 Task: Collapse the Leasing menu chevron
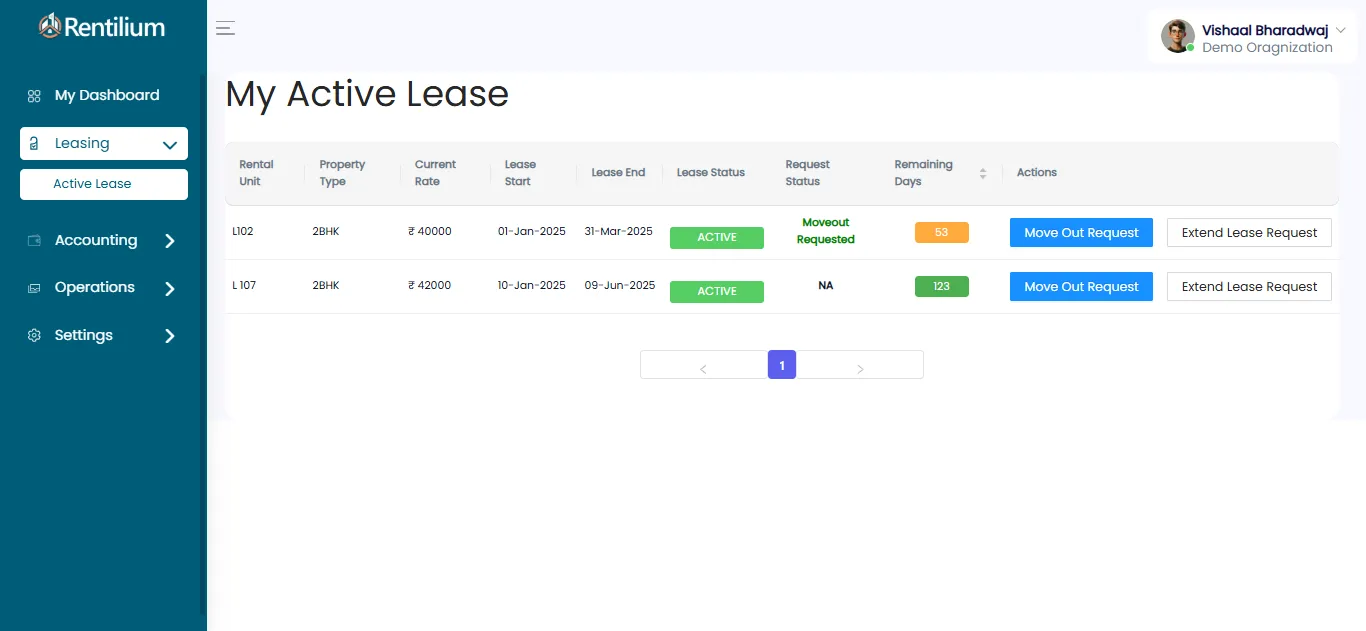point(170,145)
